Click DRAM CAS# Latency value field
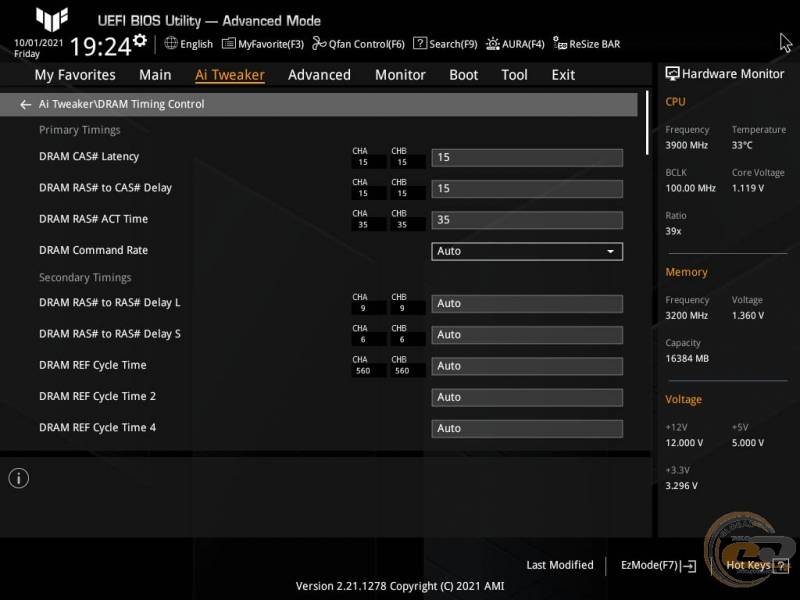The image size is (800, 600). click(527, 158)
